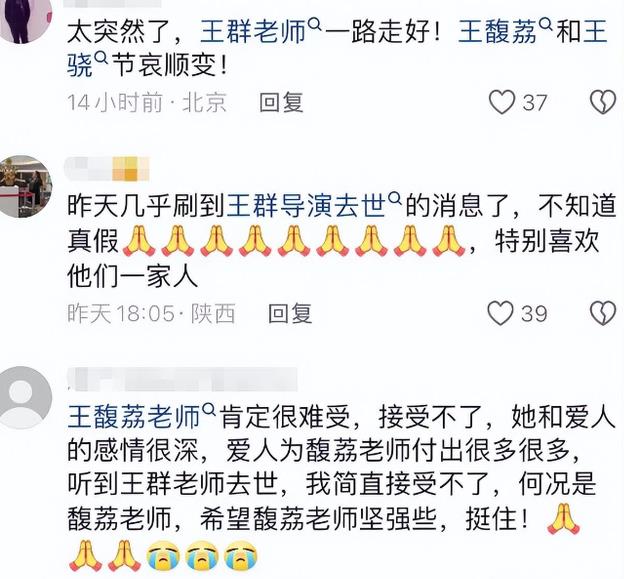
Task: Like the Beijing comment with 37 likes
Action: [502, 102]
